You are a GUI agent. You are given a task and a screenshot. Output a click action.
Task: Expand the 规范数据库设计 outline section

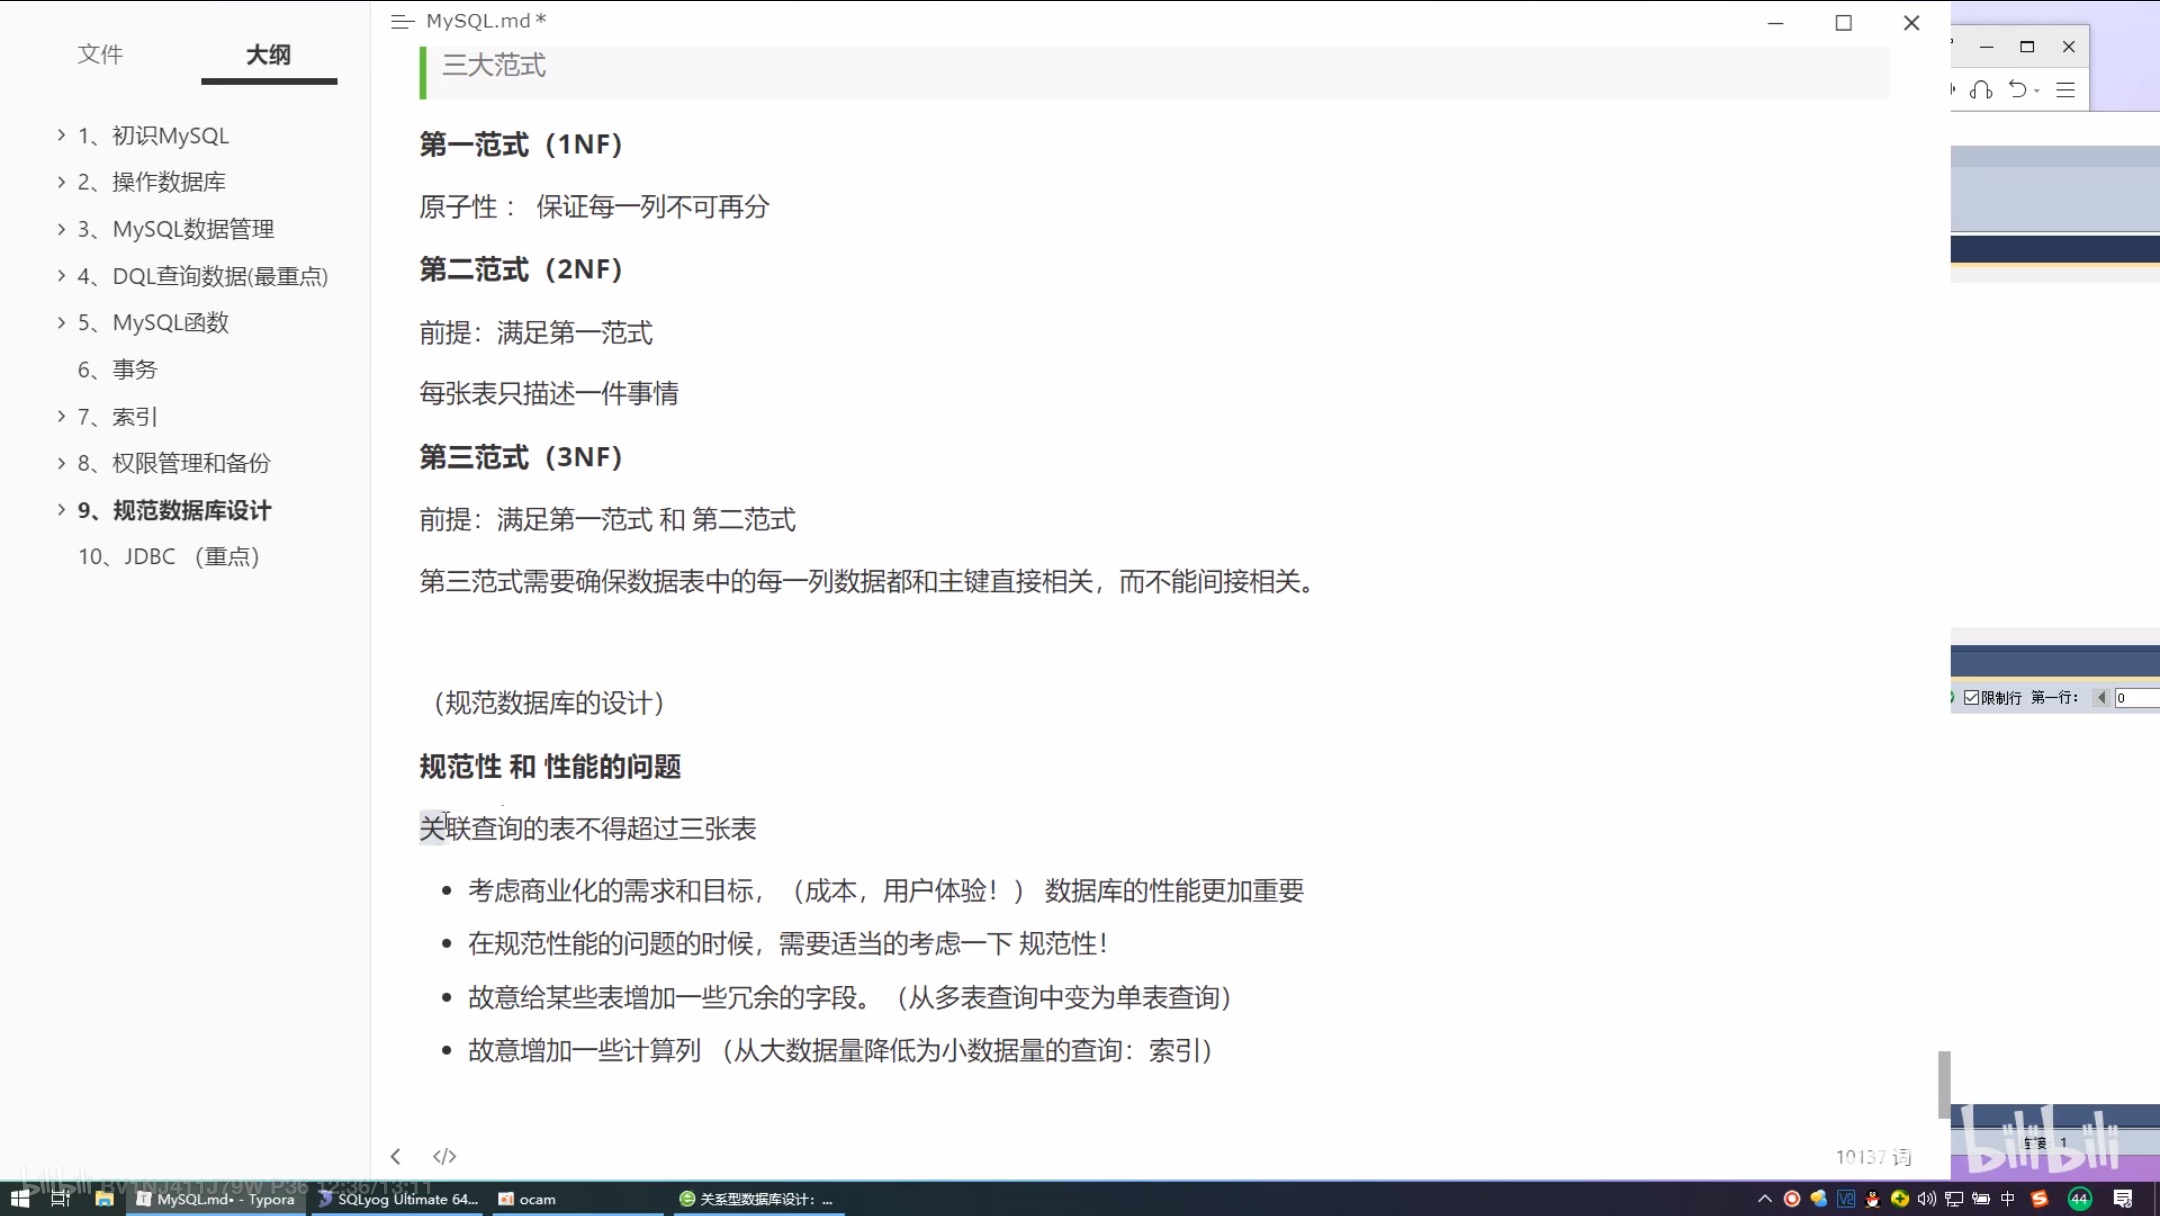pos(61,510)
